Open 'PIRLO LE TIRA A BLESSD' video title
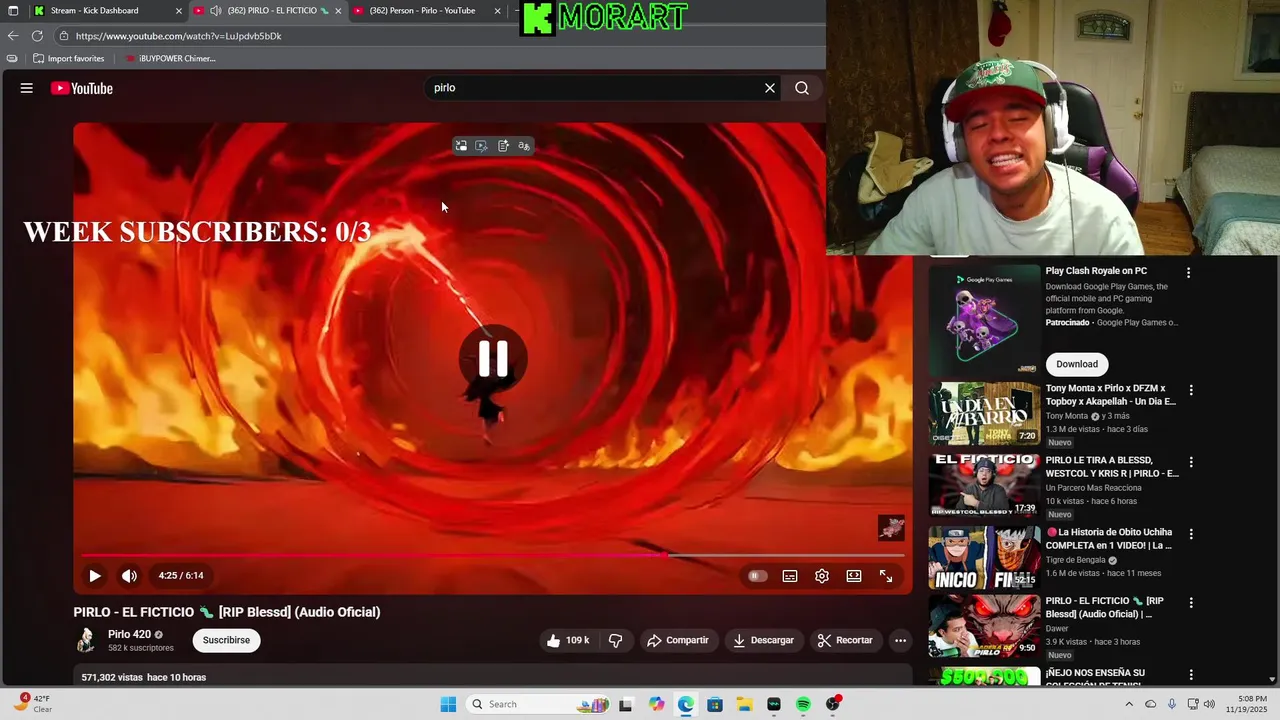Screen dimensions: 1280x720 point(1110,467)
